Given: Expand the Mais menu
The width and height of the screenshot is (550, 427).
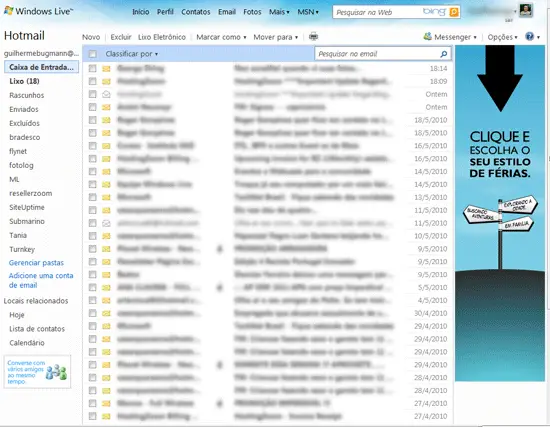Looking at the screenshot, I should tap(279, 12).
